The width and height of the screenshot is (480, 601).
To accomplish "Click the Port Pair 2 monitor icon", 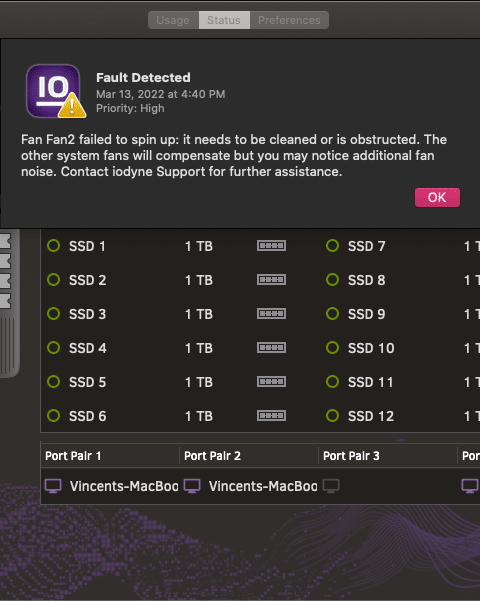I will (x=192, y=486).
